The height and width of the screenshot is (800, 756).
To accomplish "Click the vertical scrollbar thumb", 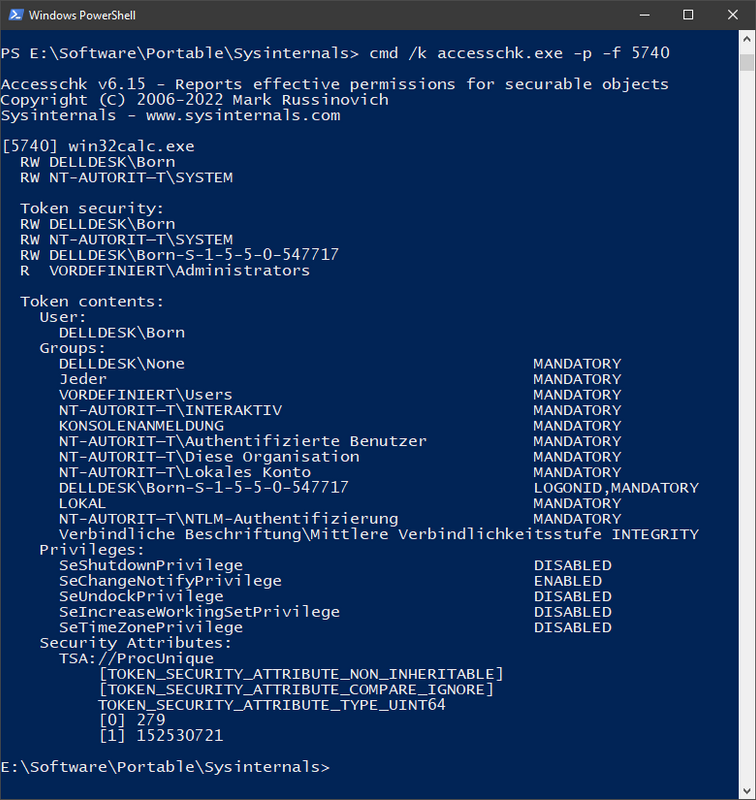I will (746, 62).
